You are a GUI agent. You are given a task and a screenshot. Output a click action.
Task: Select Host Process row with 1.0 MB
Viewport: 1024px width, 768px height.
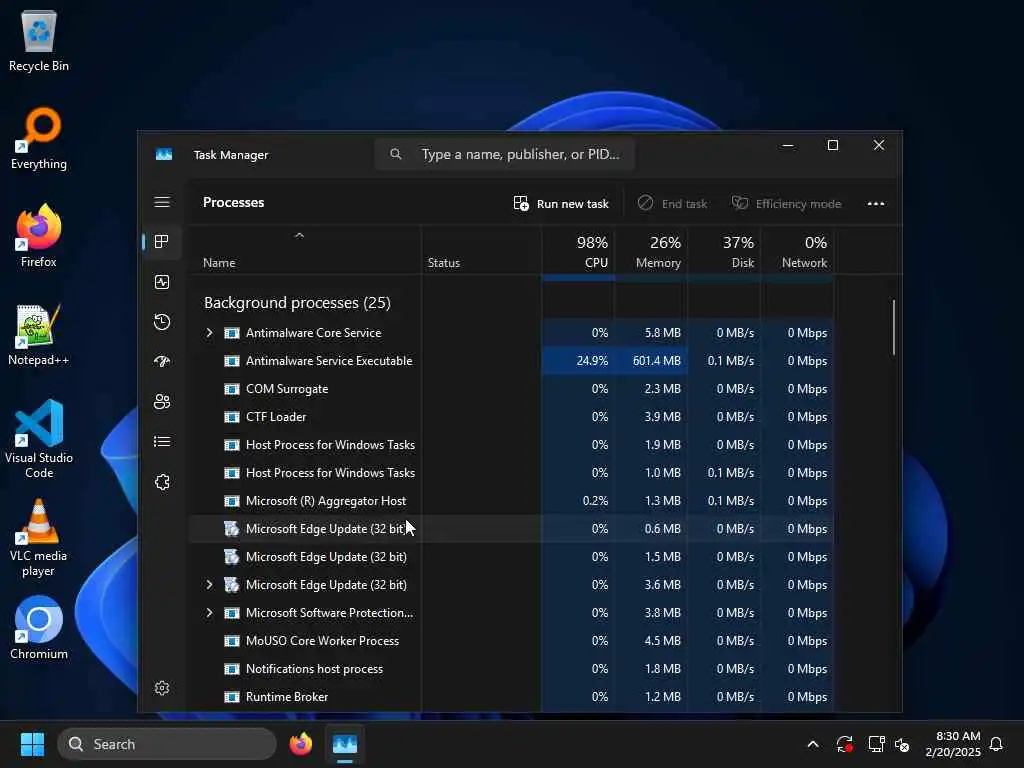point(511,473)
